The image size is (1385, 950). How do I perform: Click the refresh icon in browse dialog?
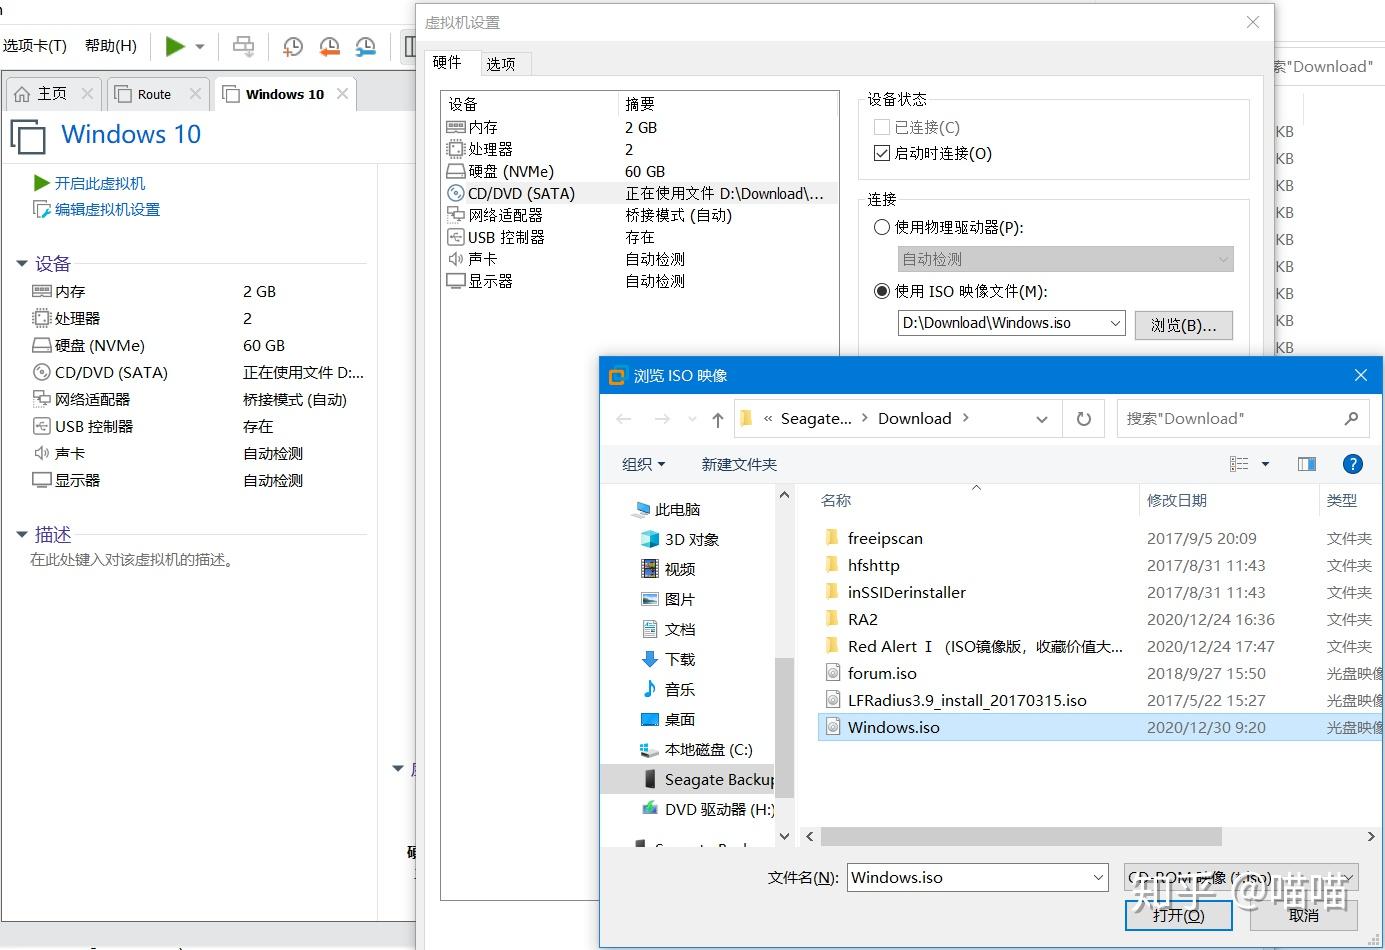coord(1084,419)
